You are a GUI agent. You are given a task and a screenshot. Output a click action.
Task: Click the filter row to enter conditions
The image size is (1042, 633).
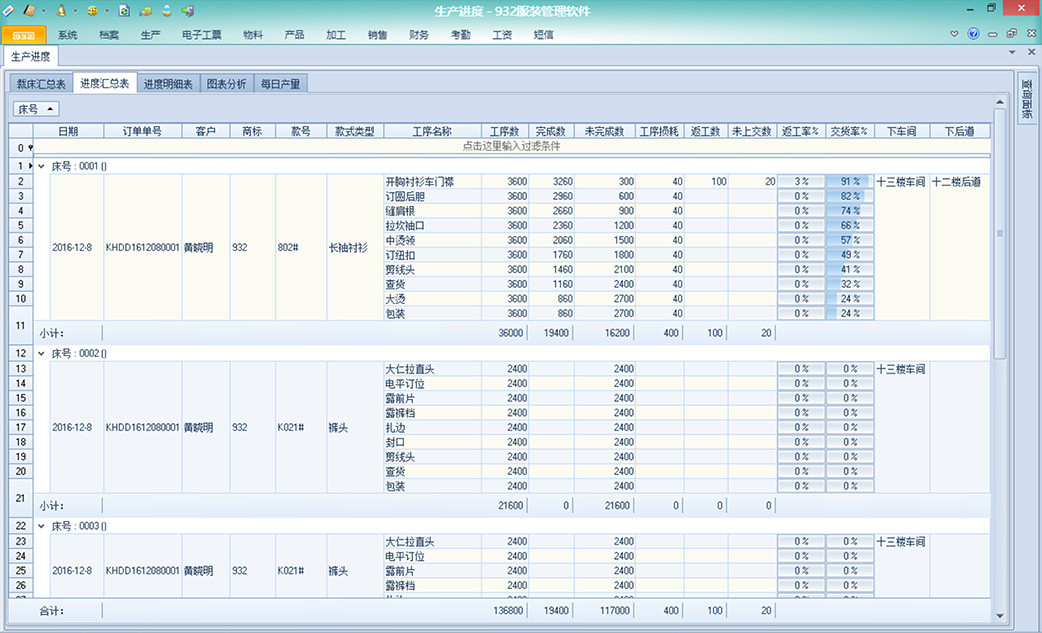[x=512, y=147]
